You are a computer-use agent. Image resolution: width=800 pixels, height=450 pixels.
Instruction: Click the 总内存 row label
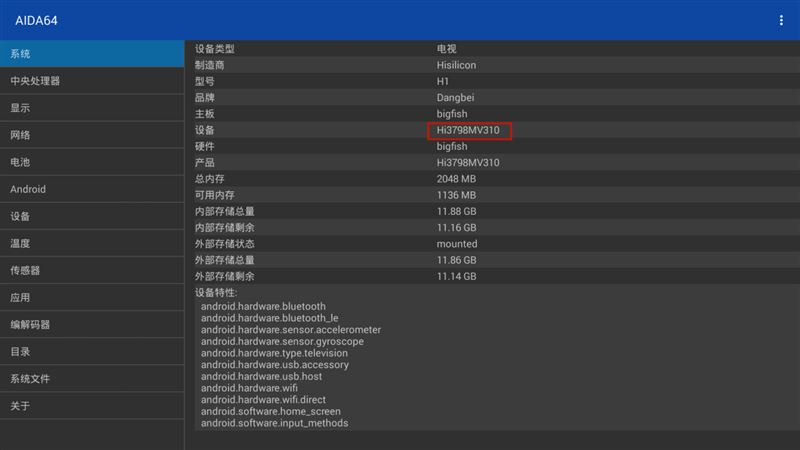(x=210, y=179)
